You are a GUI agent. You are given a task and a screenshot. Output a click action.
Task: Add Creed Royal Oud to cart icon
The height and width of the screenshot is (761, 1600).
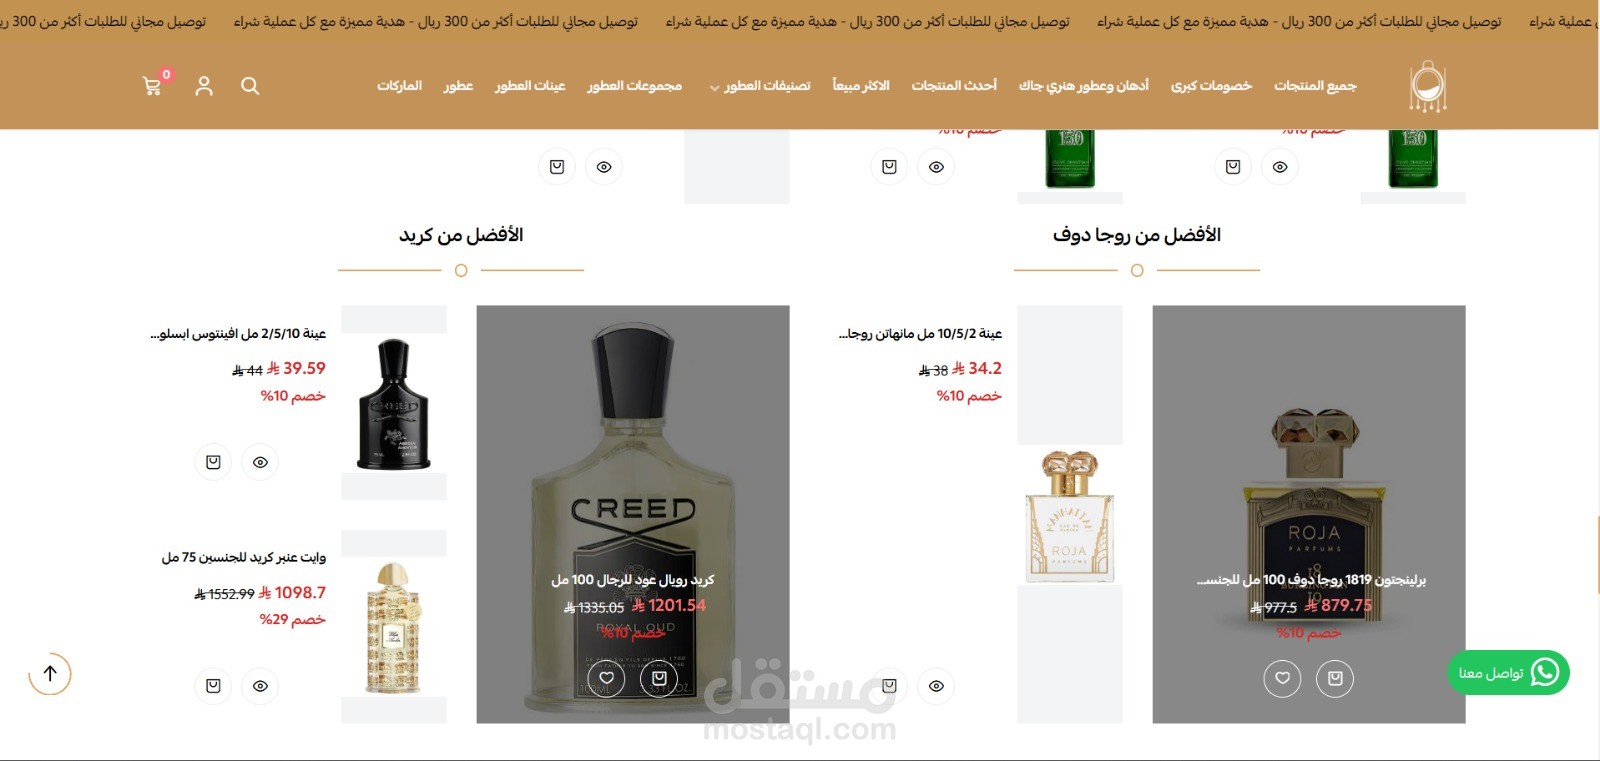click(x=659, y=678)
